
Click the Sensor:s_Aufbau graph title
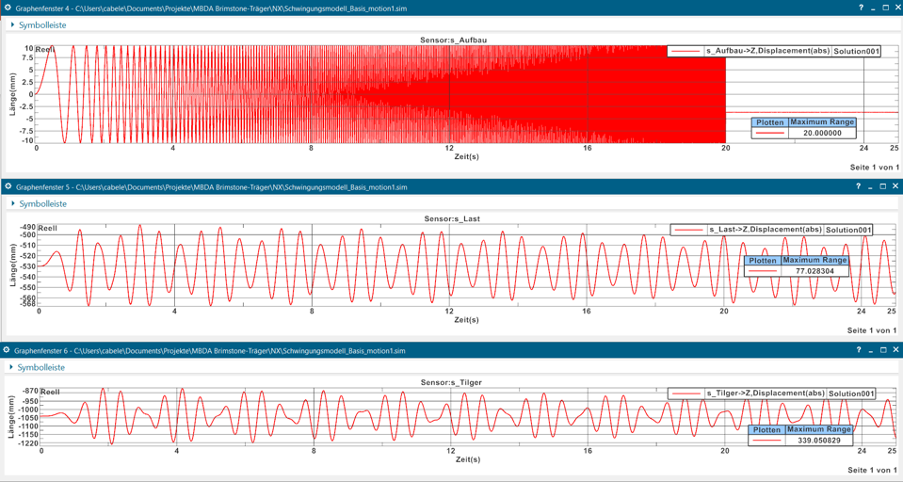(x=454, y=39)
